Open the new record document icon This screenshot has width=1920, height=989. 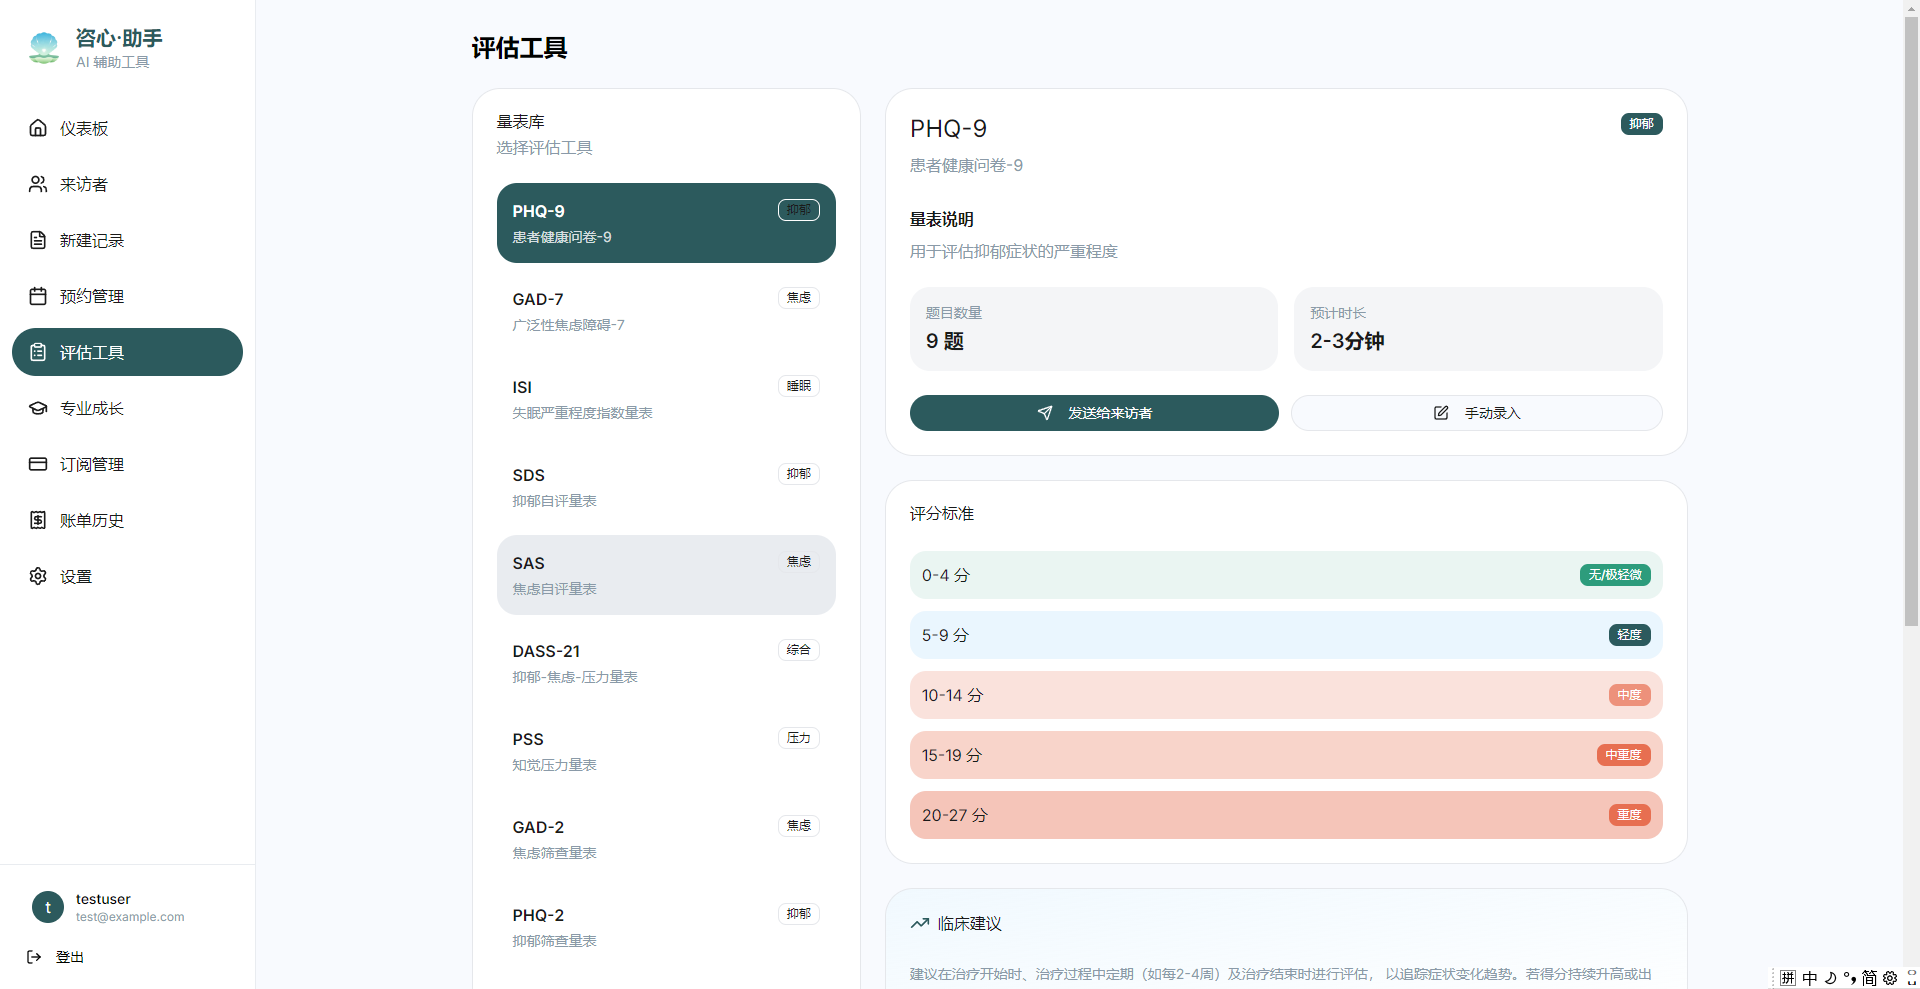pos(38,240)
